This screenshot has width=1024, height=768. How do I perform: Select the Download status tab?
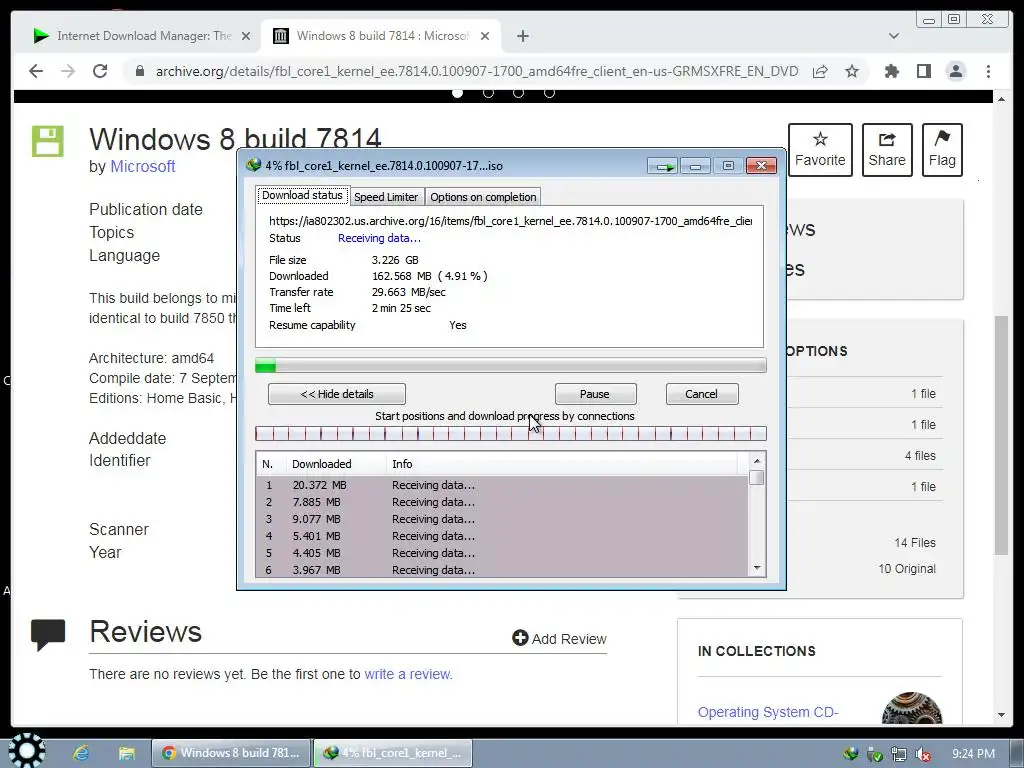pyautogui.click(x=302, y=195)
